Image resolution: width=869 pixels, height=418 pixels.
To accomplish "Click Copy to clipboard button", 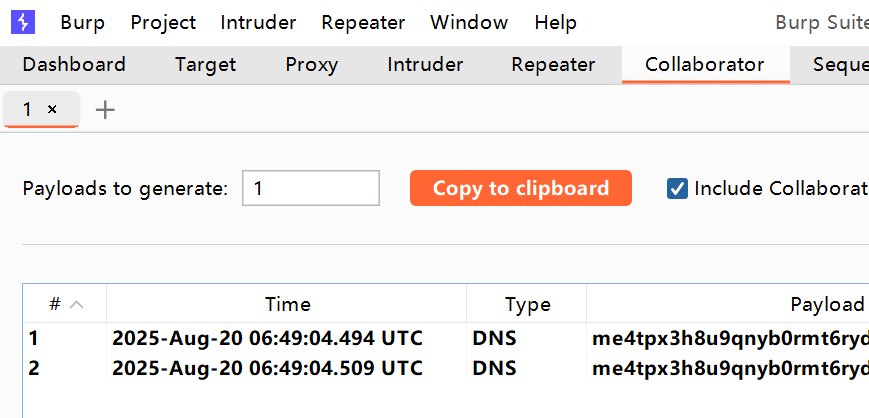I will click(x=521, y=188).
